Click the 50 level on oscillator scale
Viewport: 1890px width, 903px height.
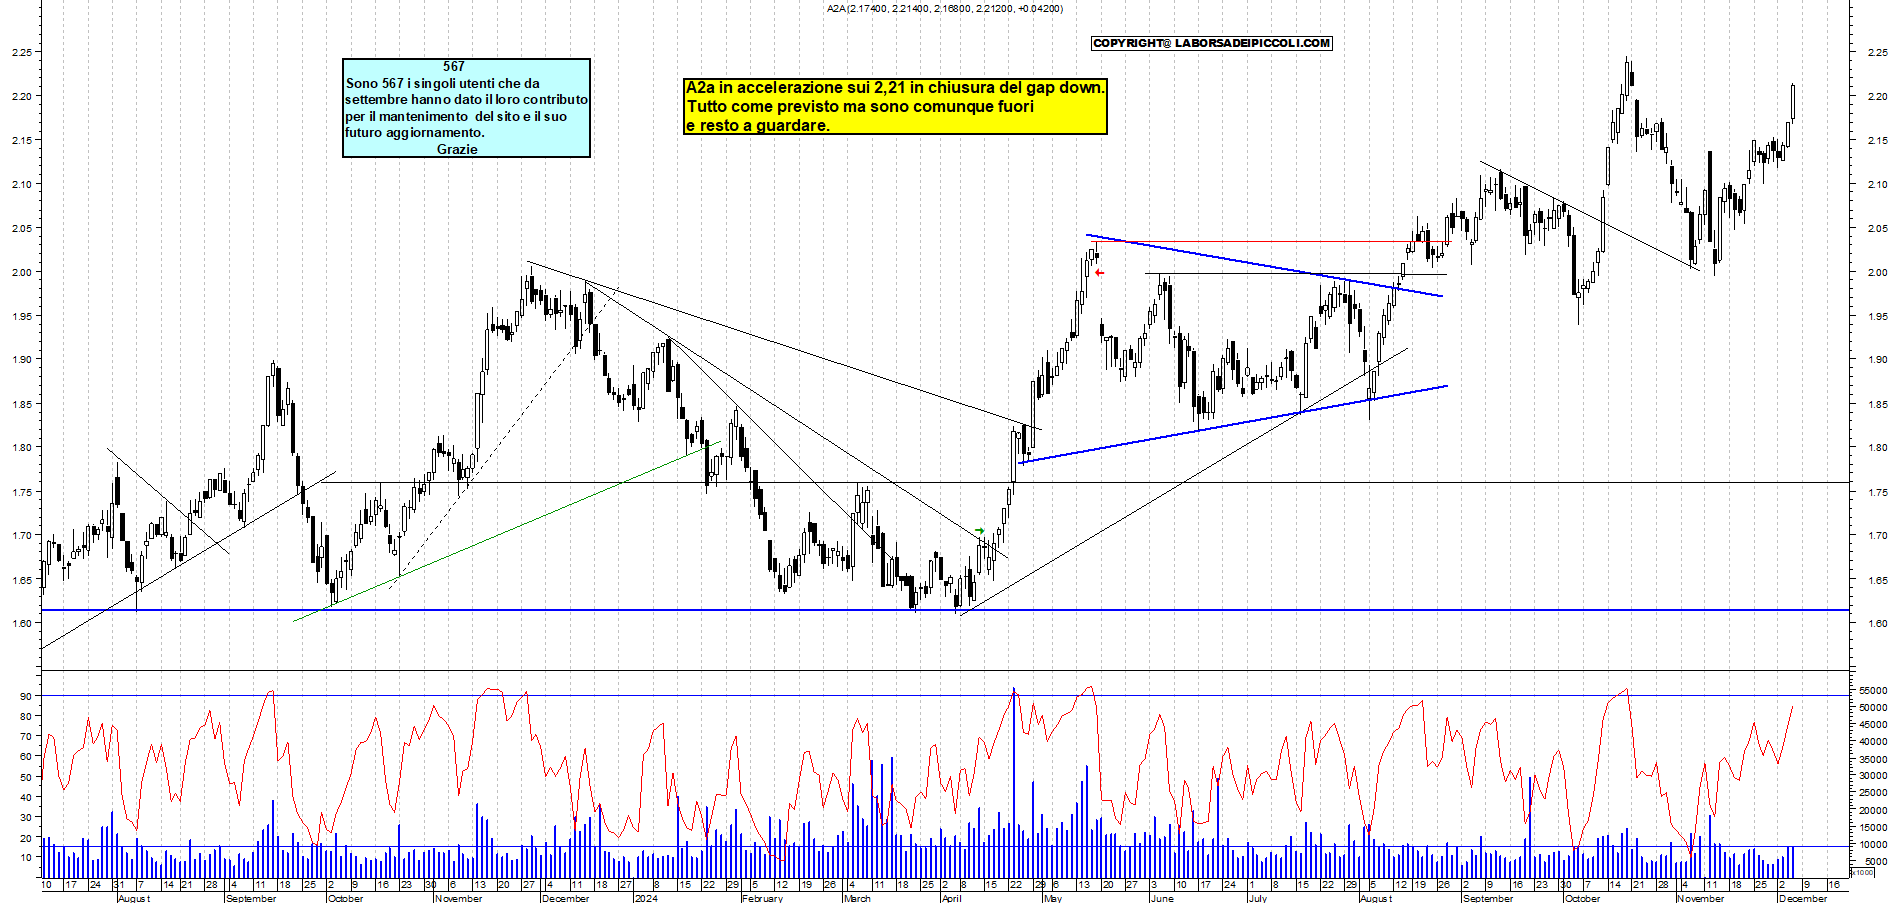tap(25, 777)
